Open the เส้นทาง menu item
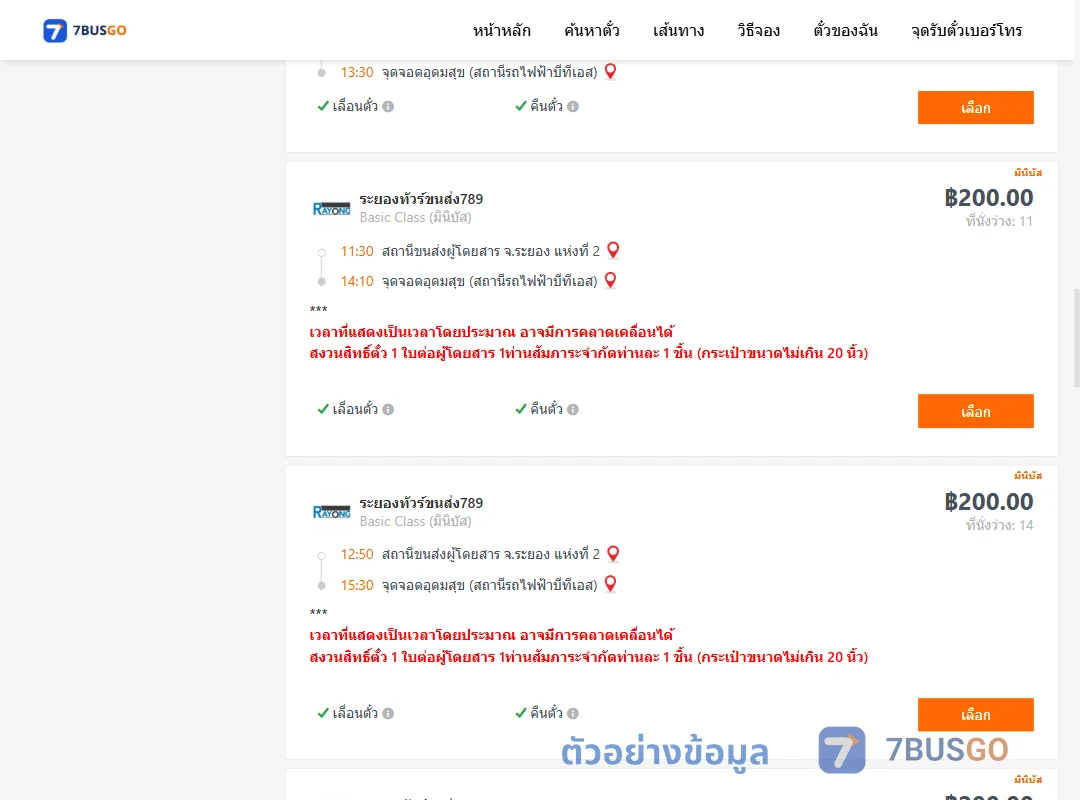This screenshot has height=800, width=1080. click(x=678, y=30)
